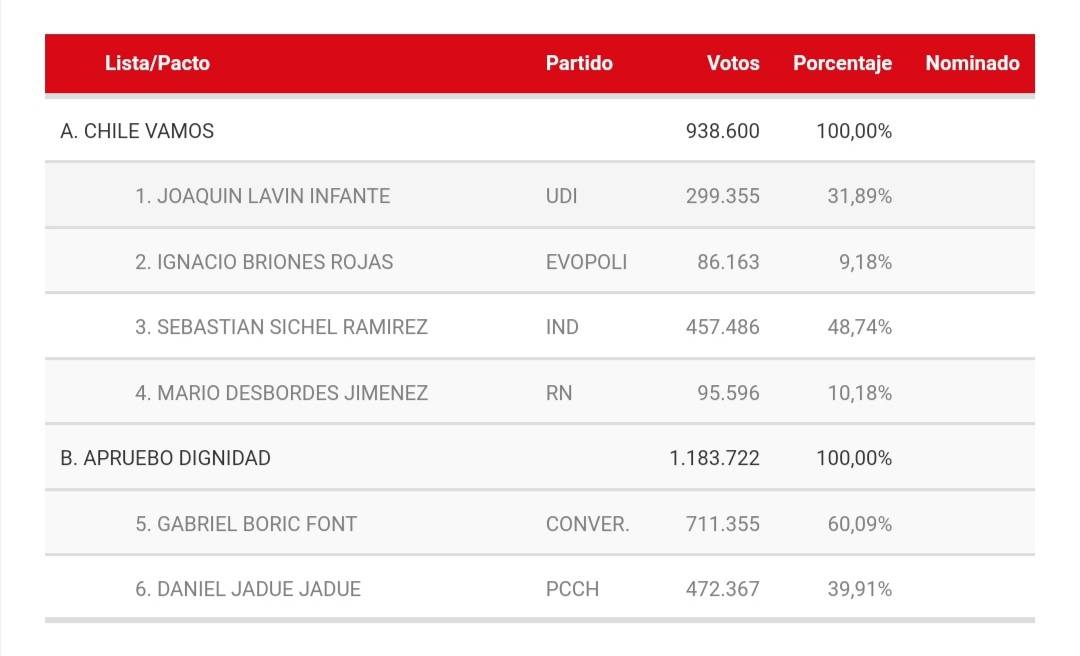Select the Porcentaje column header

coord(842,63)
